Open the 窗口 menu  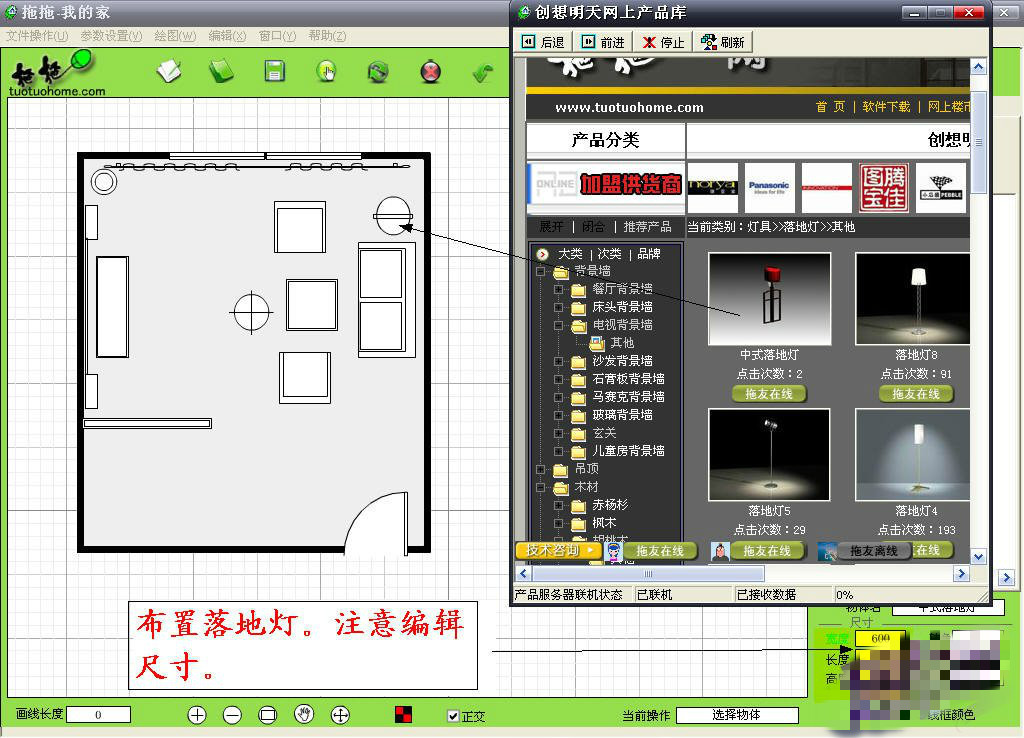tap(278, 36)
